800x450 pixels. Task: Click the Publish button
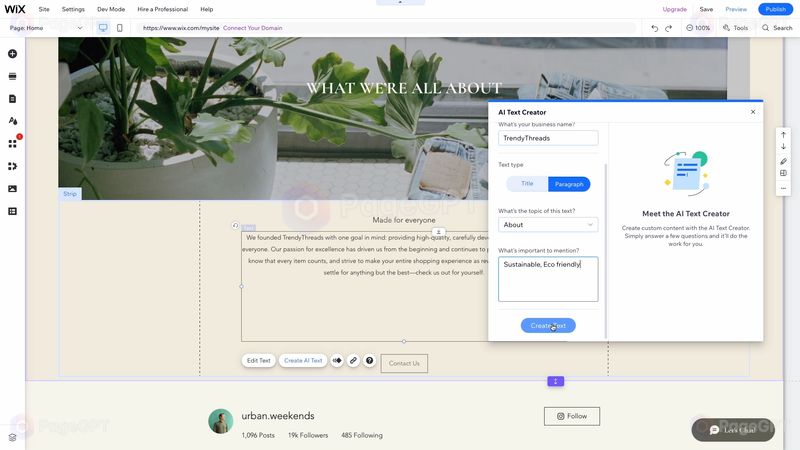coord(775,9)
